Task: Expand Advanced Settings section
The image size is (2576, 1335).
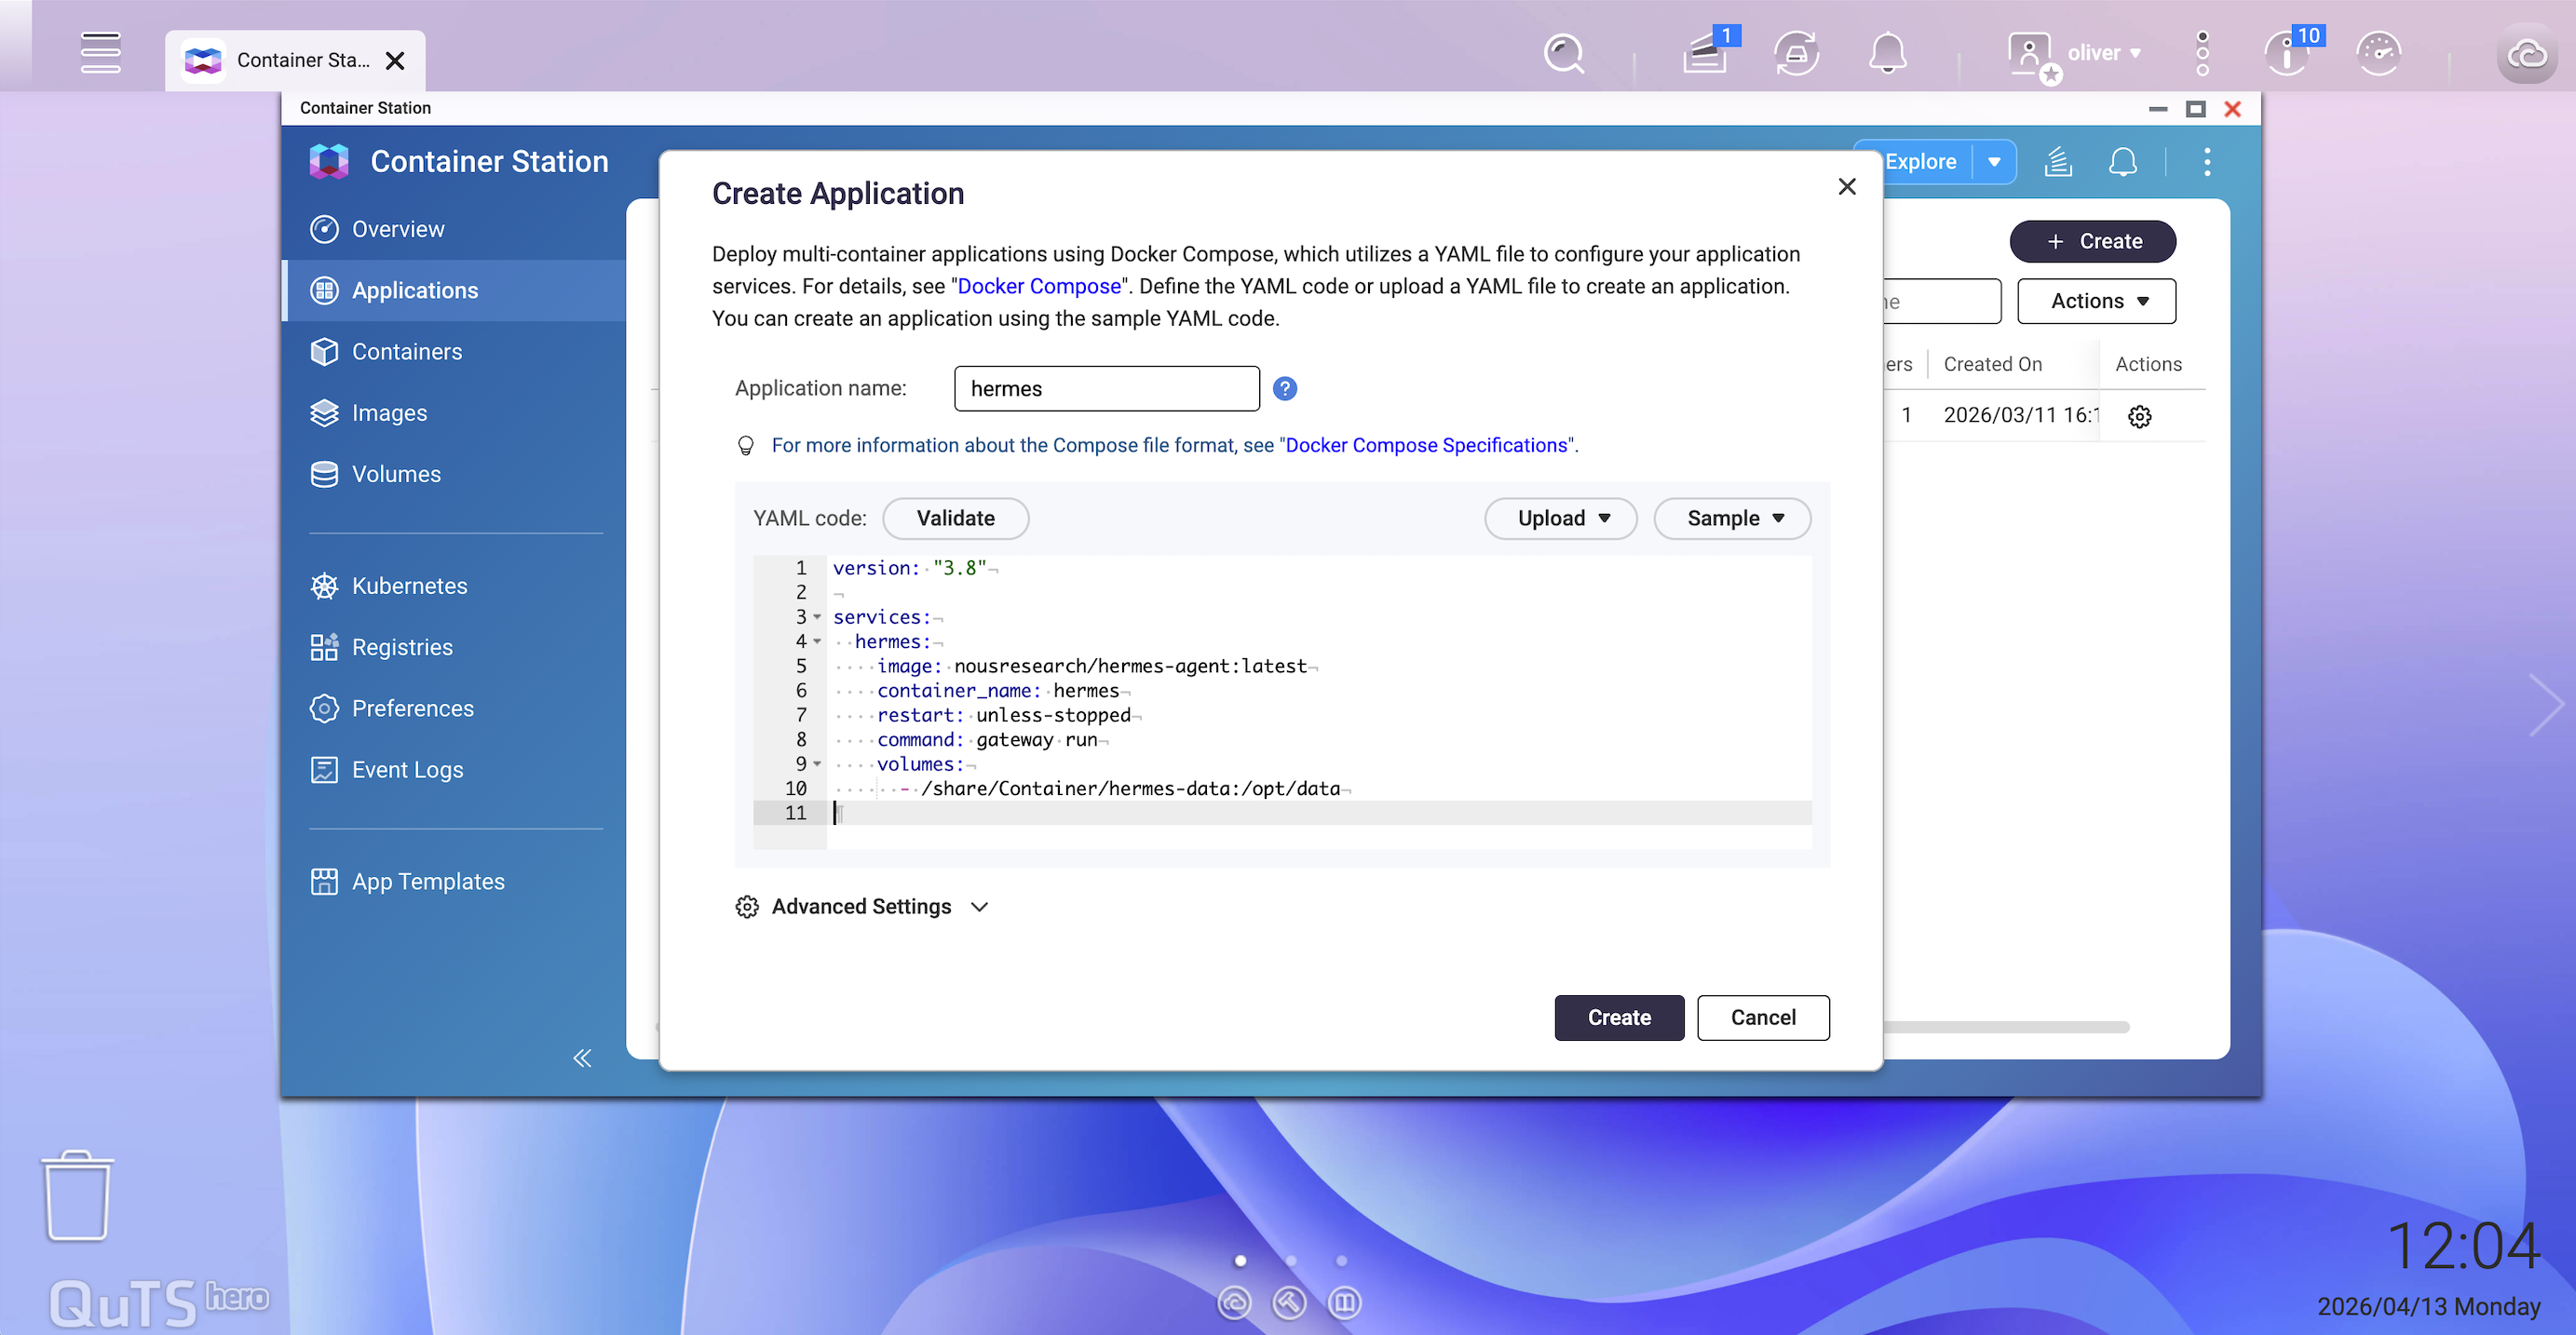Action: point(862,906)
